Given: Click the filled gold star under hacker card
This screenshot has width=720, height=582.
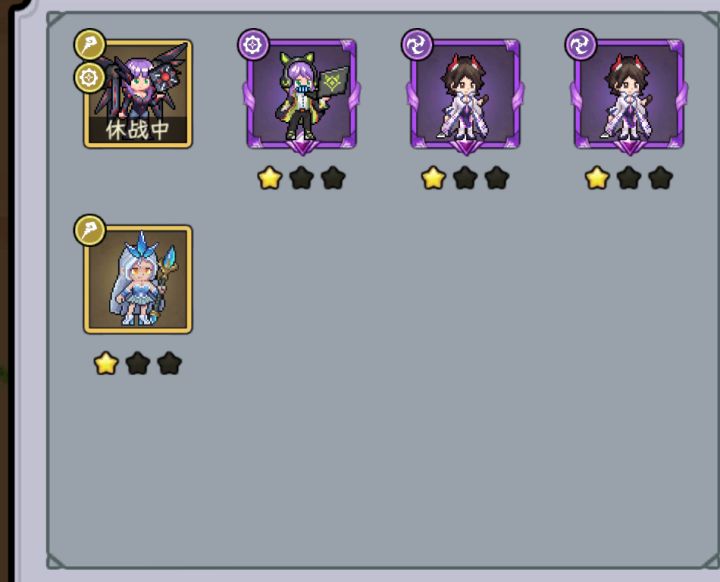Looking at the screenshot, I should click(270, 178).
